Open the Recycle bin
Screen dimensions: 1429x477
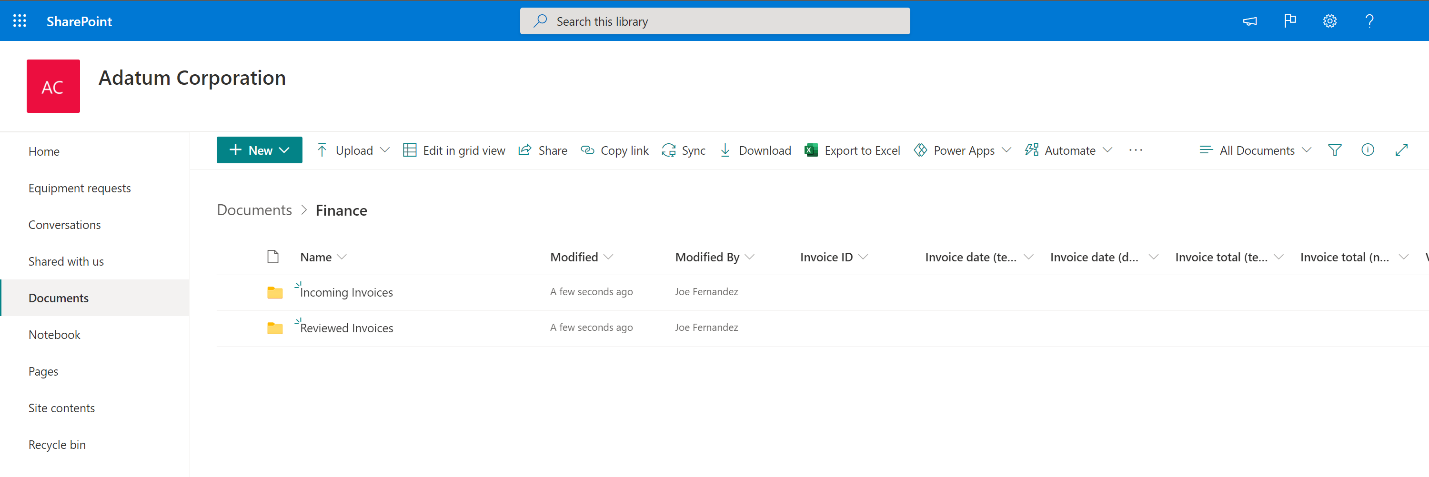pyautogui.click(x=57, y=445)
